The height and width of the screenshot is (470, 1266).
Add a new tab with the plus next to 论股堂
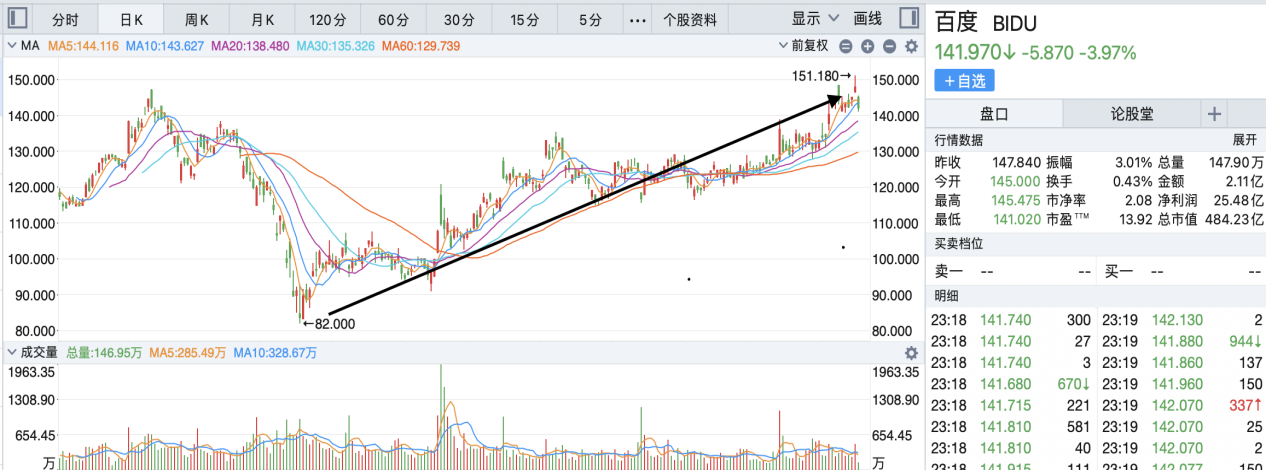point(1214,113)
